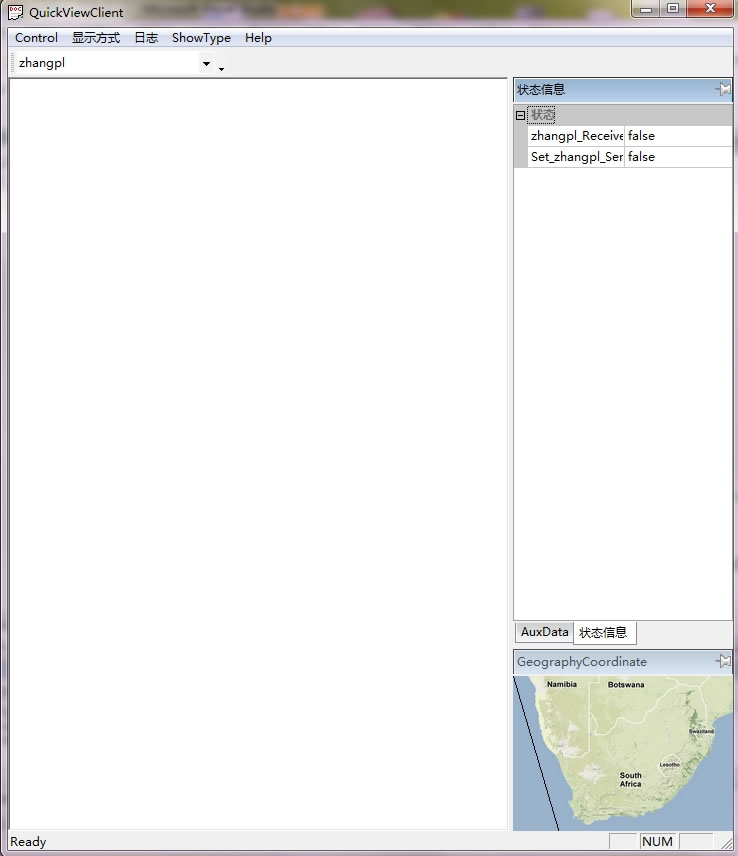Switch to the 状态信息 tab
Screen dimensions: 738x856
point(604,633)
